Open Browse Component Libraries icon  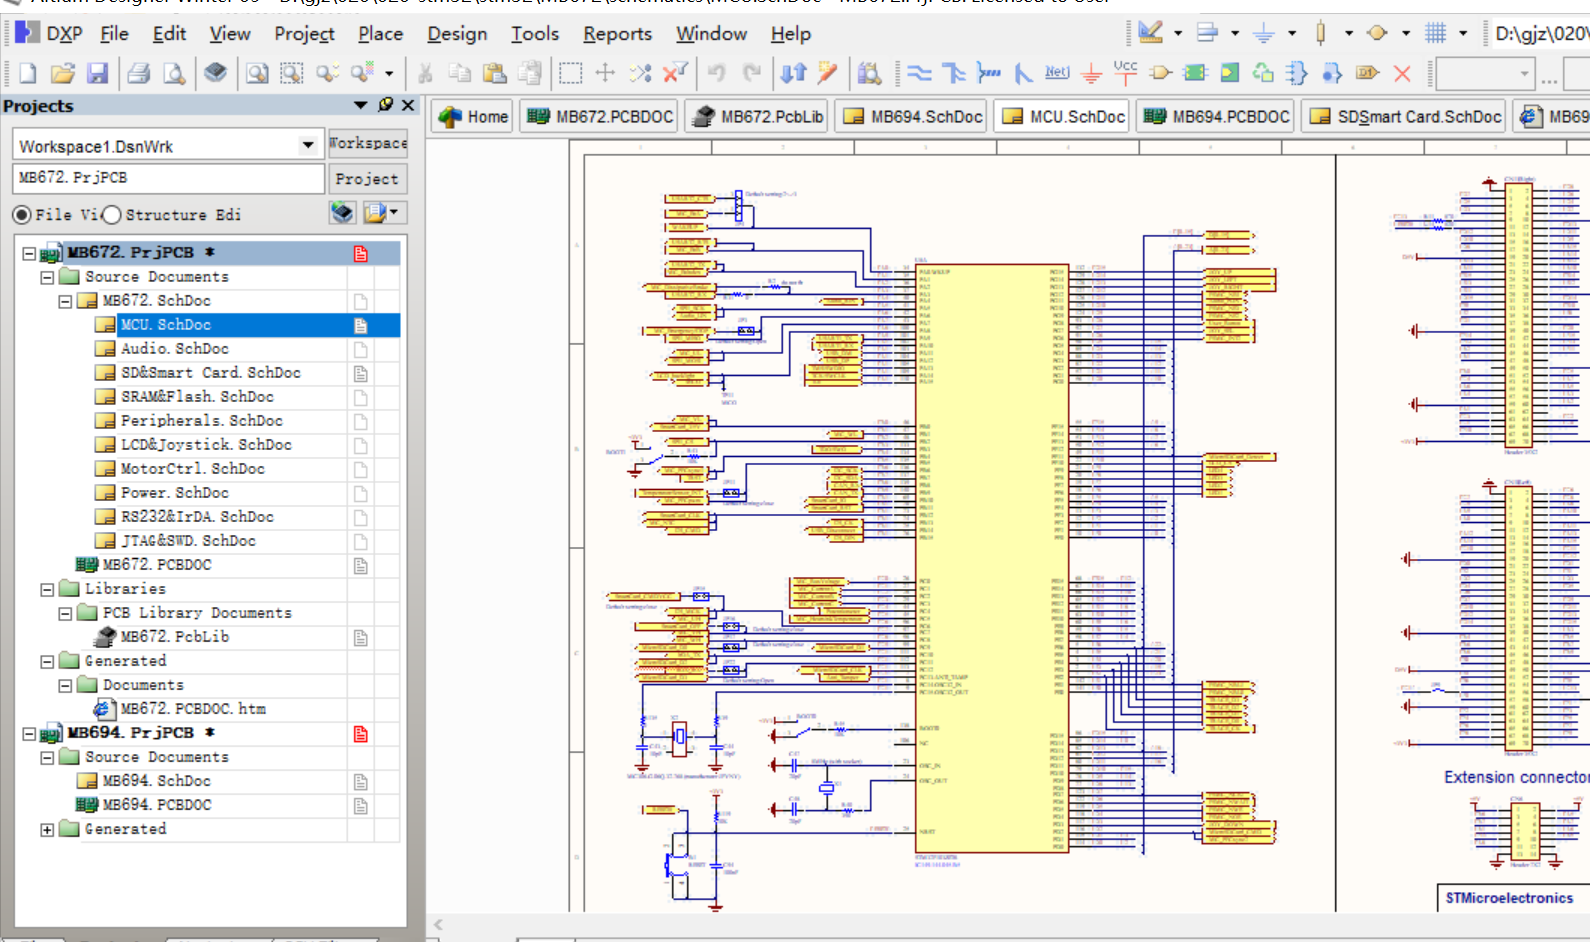[869, 73]
